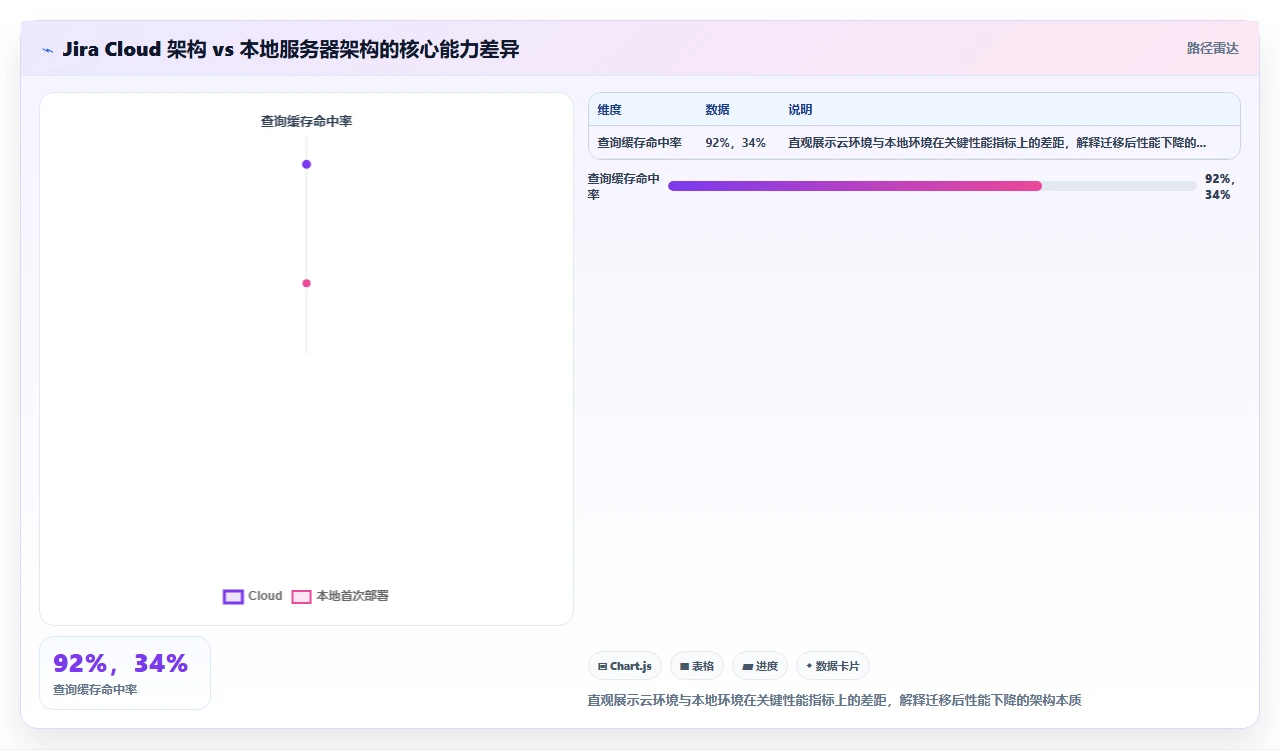Click the 路径雷达 label in header

coord(1212,48)
